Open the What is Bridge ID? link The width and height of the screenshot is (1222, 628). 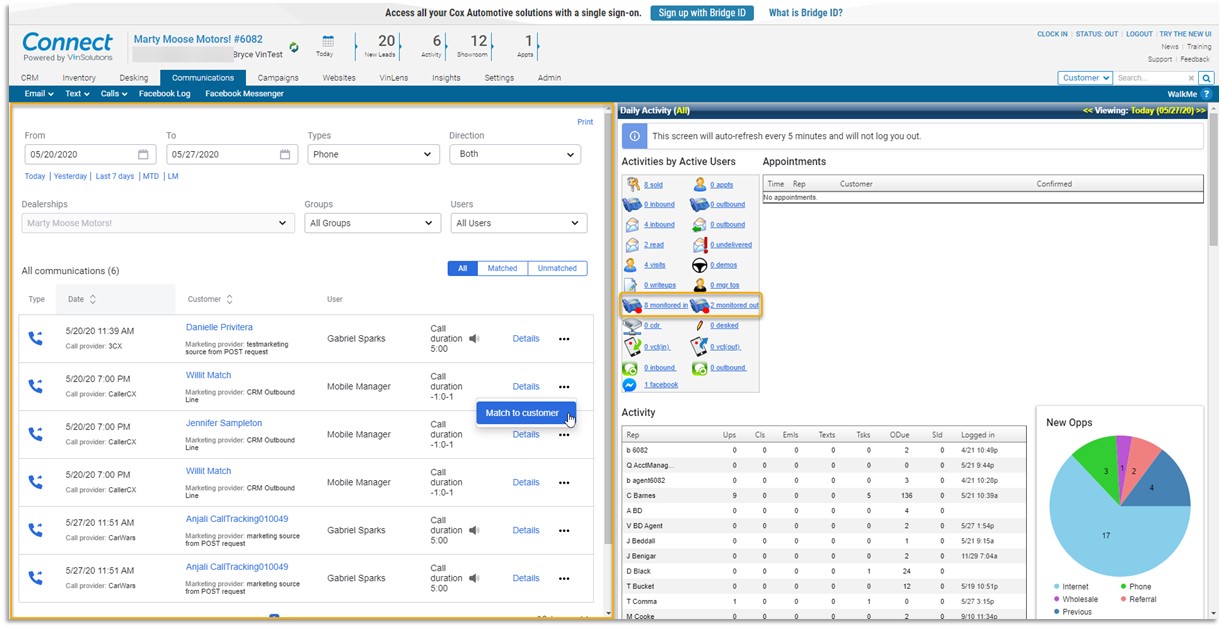(805, 13)
